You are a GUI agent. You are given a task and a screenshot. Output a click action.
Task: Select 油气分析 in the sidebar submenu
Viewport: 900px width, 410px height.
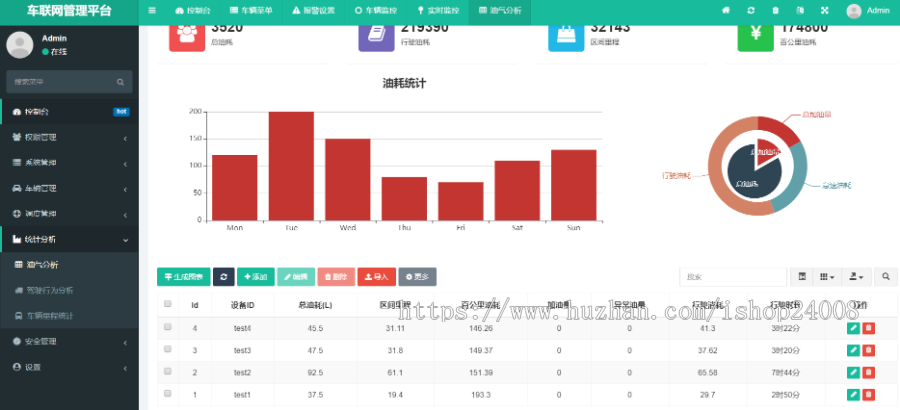click(69, 265)
